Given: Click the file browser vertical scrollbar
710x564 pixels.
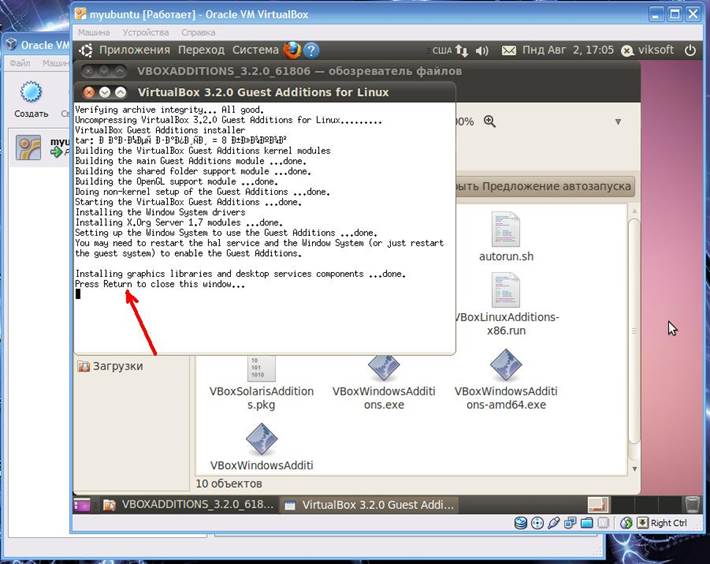Looking at the screenshot, I should [x=634, y=330].
